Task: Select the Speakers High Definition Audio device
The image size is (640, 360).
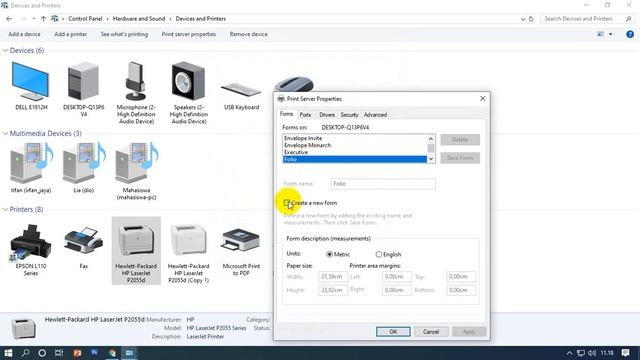Action: 189,92
